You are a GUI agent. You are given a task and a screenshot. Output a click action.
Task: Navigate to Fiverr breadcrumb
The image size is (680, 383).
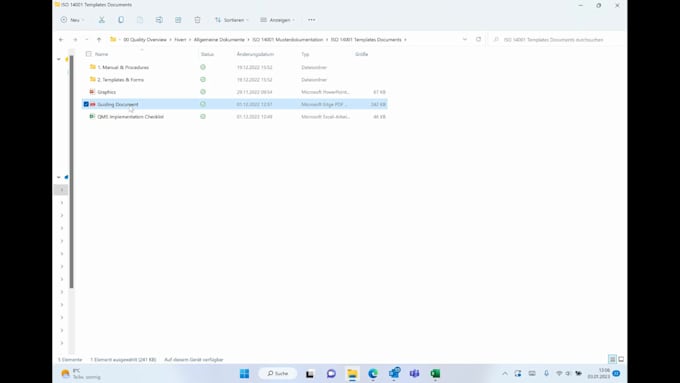point(180,39)
